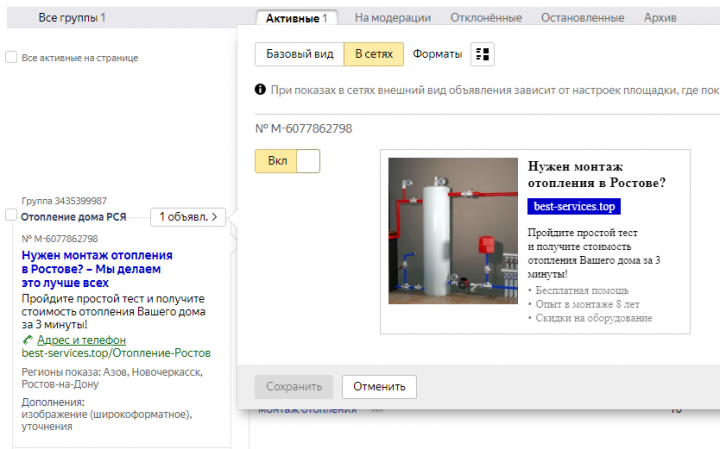Screen dimensions: 720x449
Task: Click the ad number № M-6077862798 in the panel
Action: (x=304, y=129)
